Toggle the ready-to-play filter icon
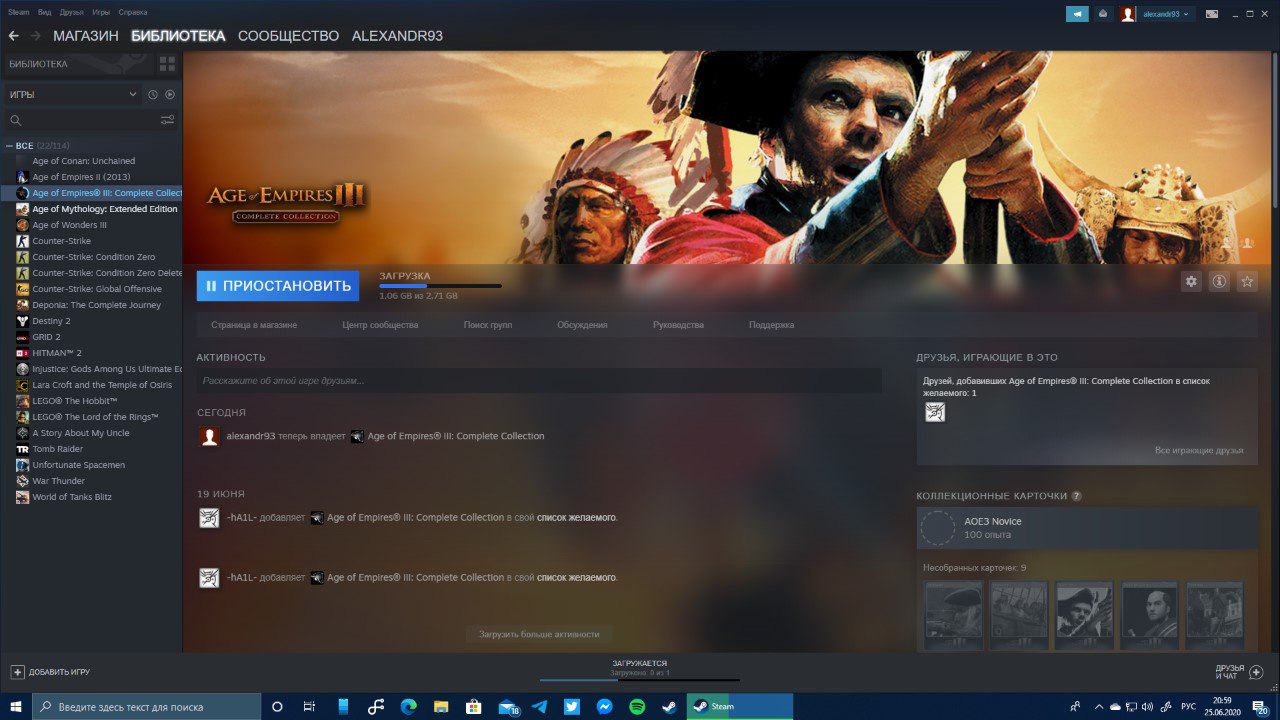Screen dimensions: 1280x720 tap(170, 94)
